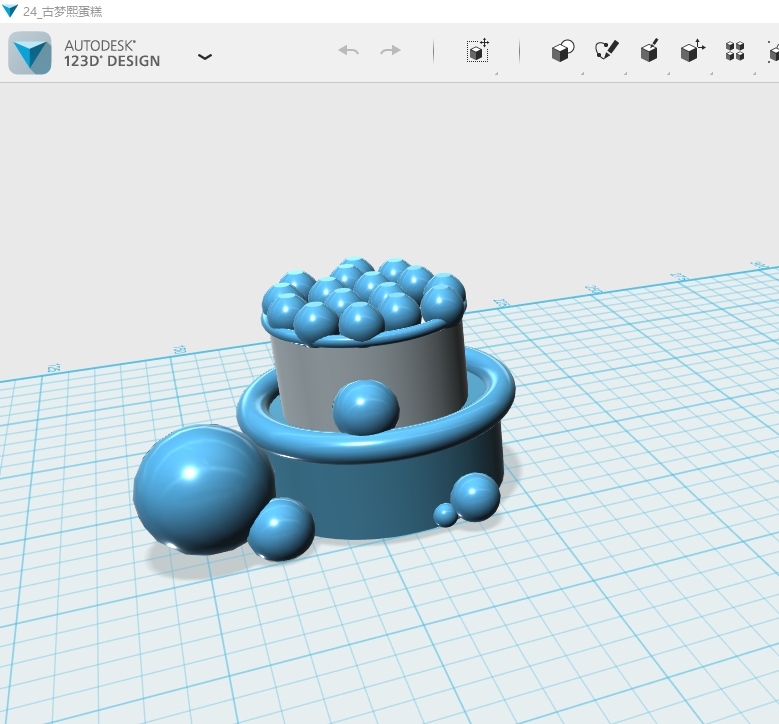
Task: Open the 123D Design application menu logo
Action: [x=30, y=53]
